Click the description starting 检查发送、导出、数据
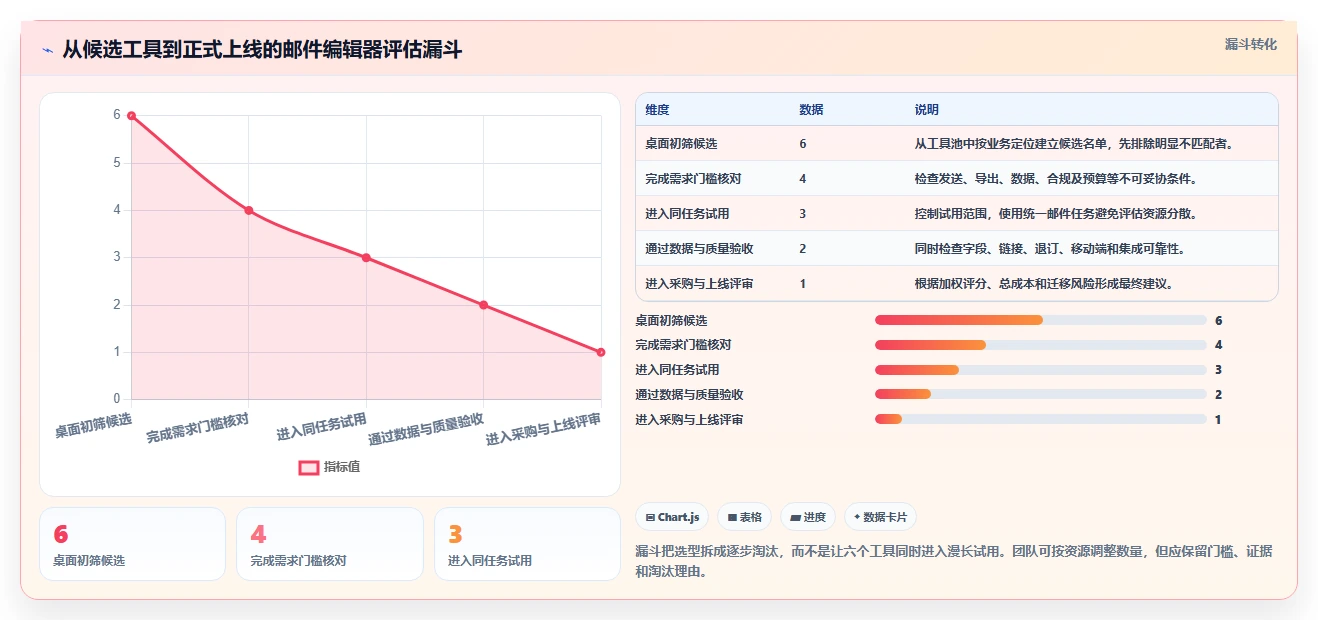The width and height of the screenshot is (1318, 620). [x=1056, y=179]
